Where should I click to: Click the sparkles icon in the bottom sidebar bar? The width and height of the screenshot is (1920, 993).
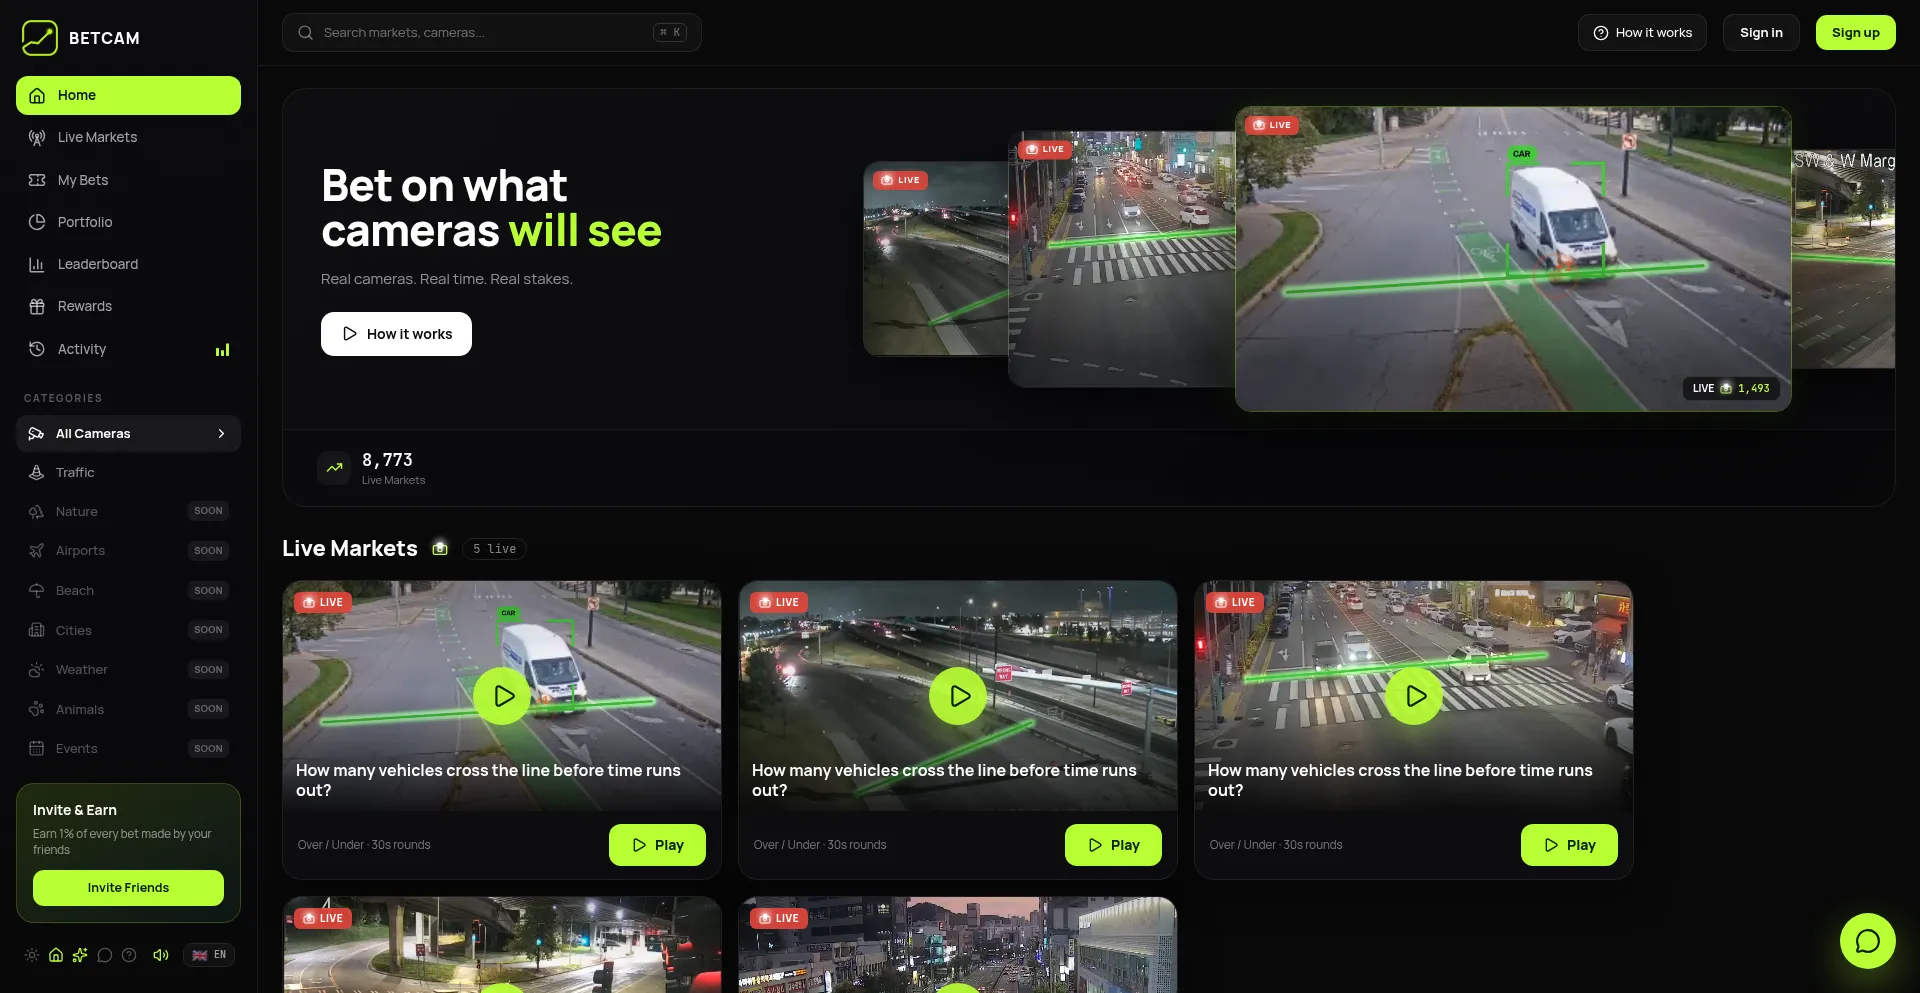80,955
